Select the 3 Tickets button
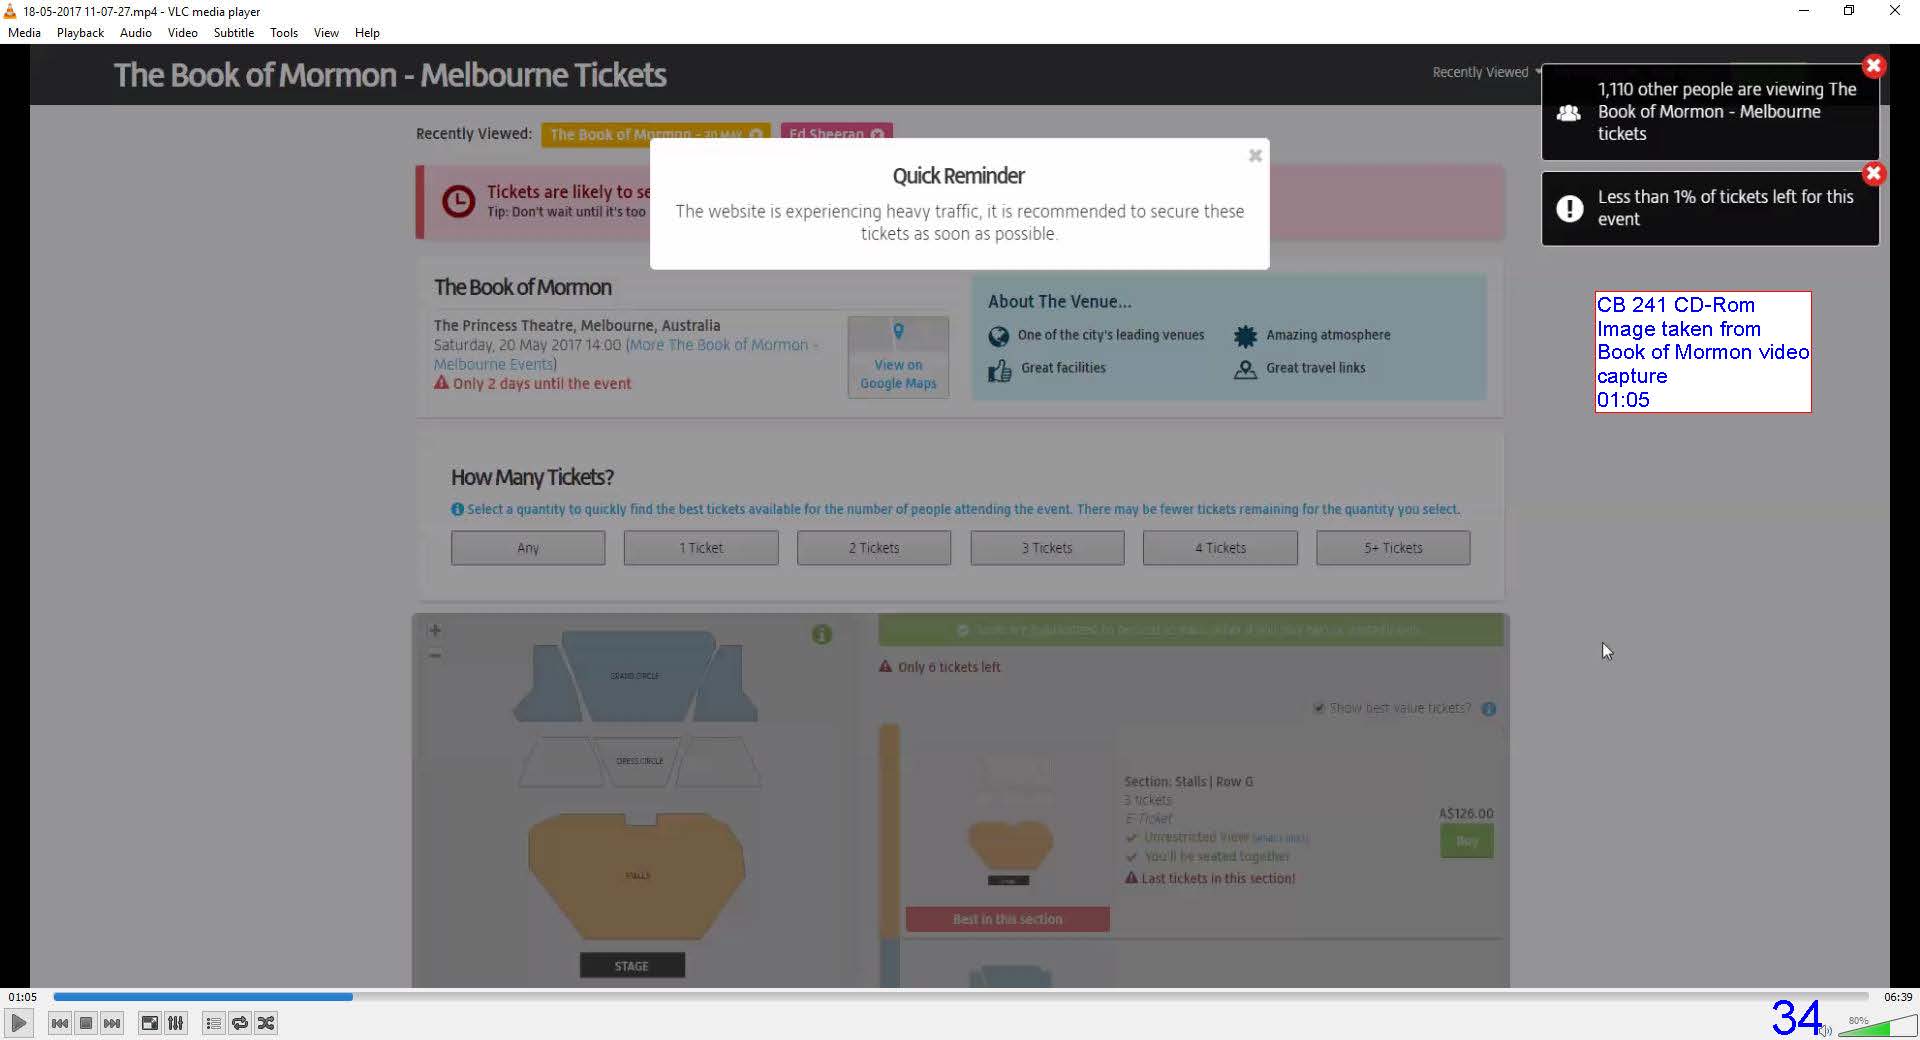The width and height of the screenshot is (1920, 1040). pos(1047,548)
